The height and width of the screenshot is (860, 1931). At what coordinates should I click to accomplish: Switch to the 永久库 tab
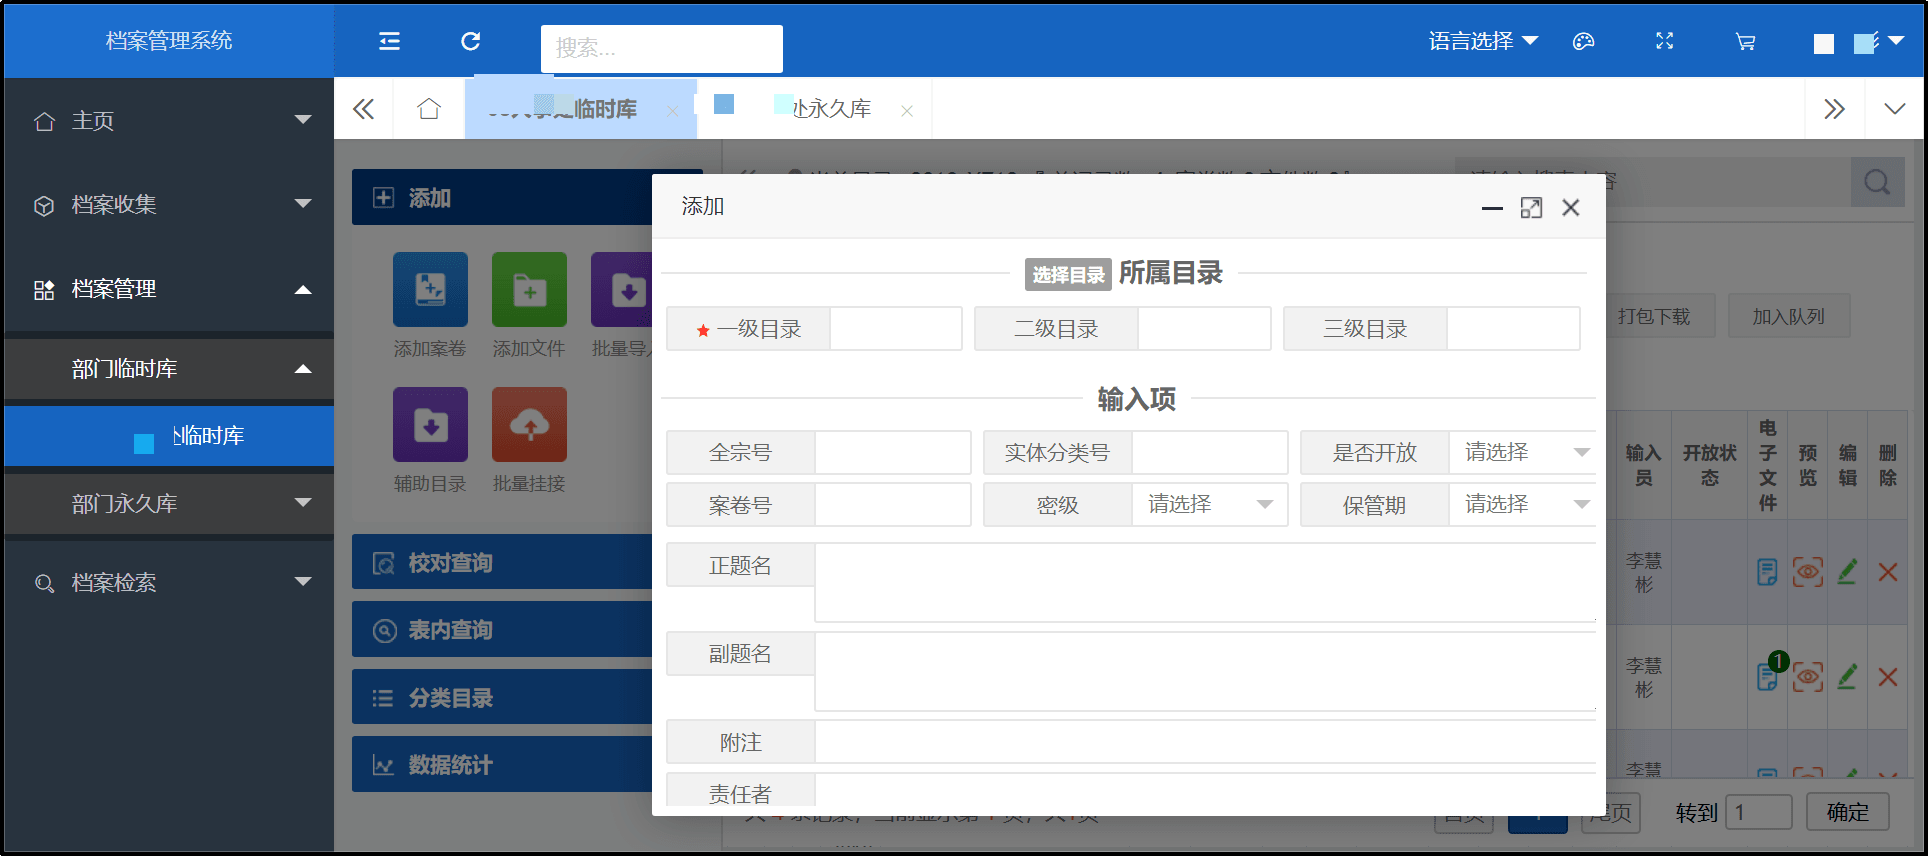tap(830, 109)
